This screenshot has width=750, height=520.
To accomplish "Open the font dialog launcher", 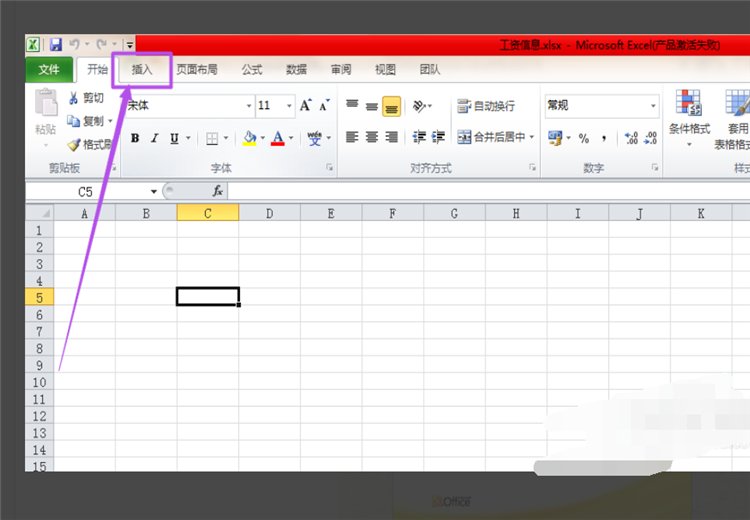I will [x=330, y=167].
